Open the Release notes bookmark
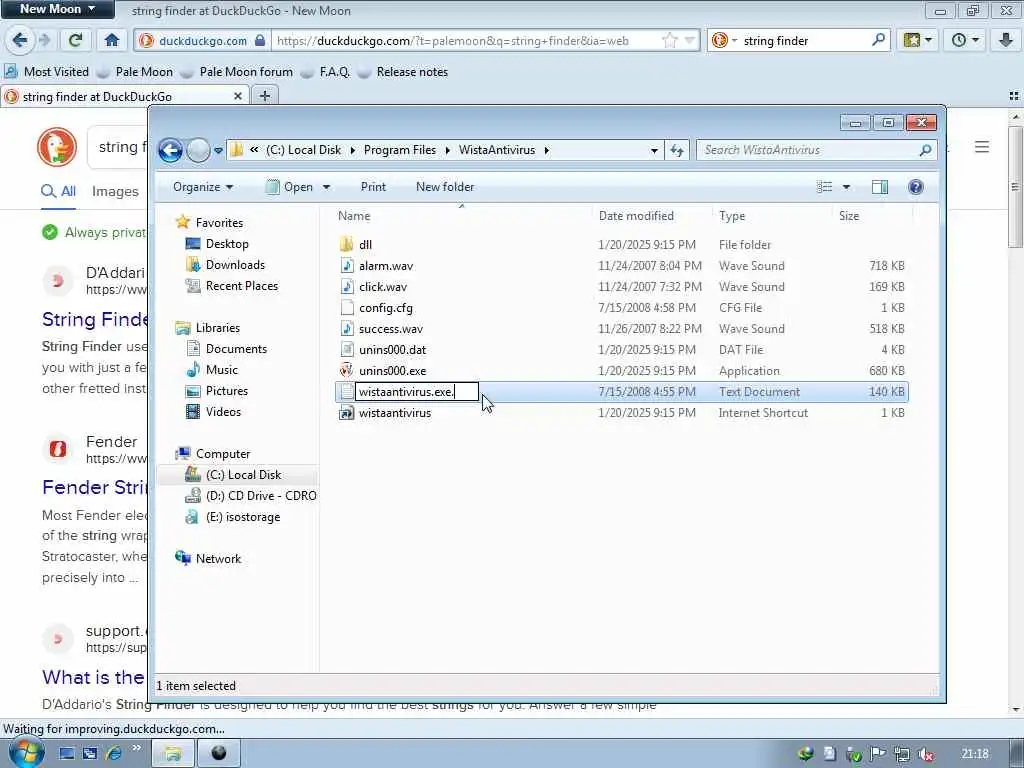 coord(403,72)
